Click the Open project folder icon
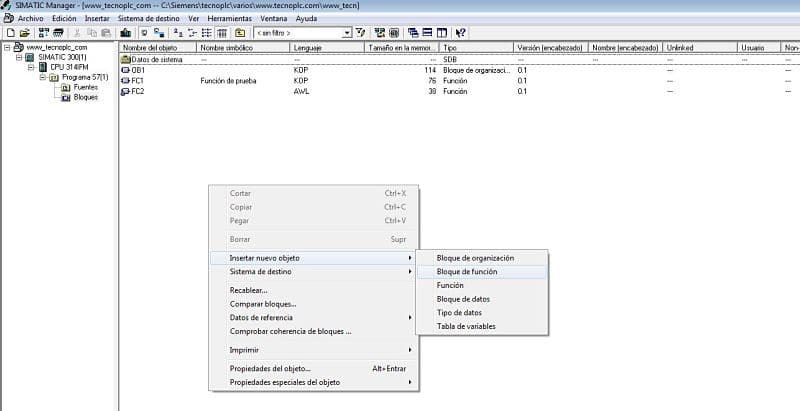Screen dimensions: 800x411 (24, 33)
